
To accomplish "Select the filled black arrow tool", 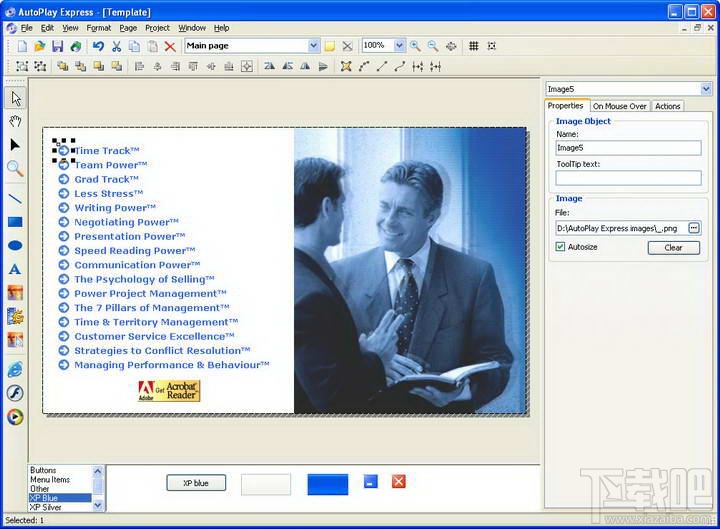I will (x=15, y=145).
